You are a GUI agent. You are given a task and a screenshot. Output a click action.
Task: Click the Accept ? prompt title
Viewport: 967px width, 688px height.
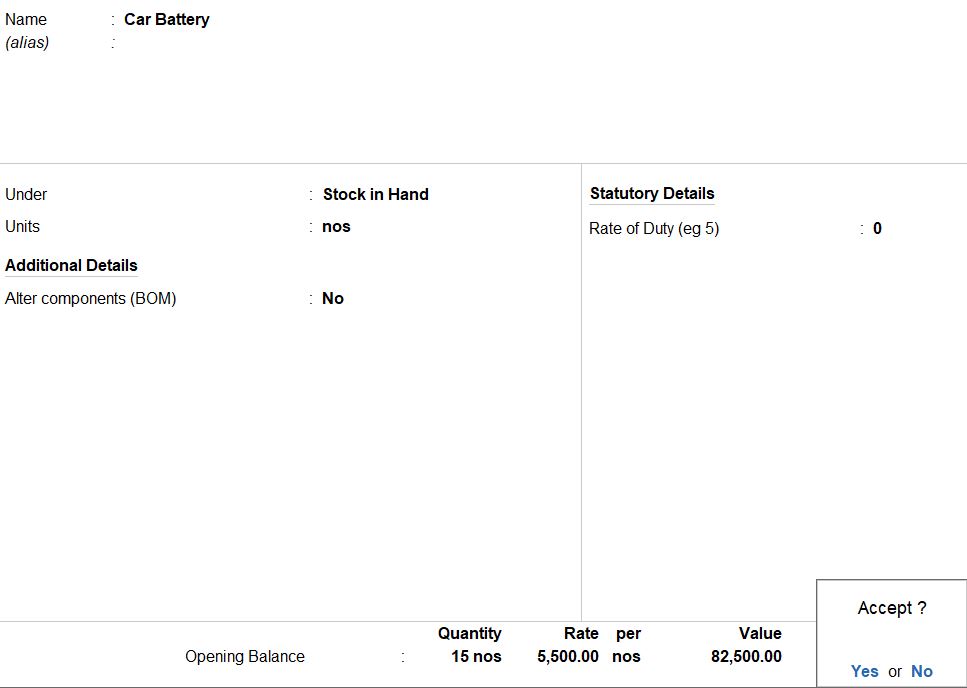click(x=891, y=608)
